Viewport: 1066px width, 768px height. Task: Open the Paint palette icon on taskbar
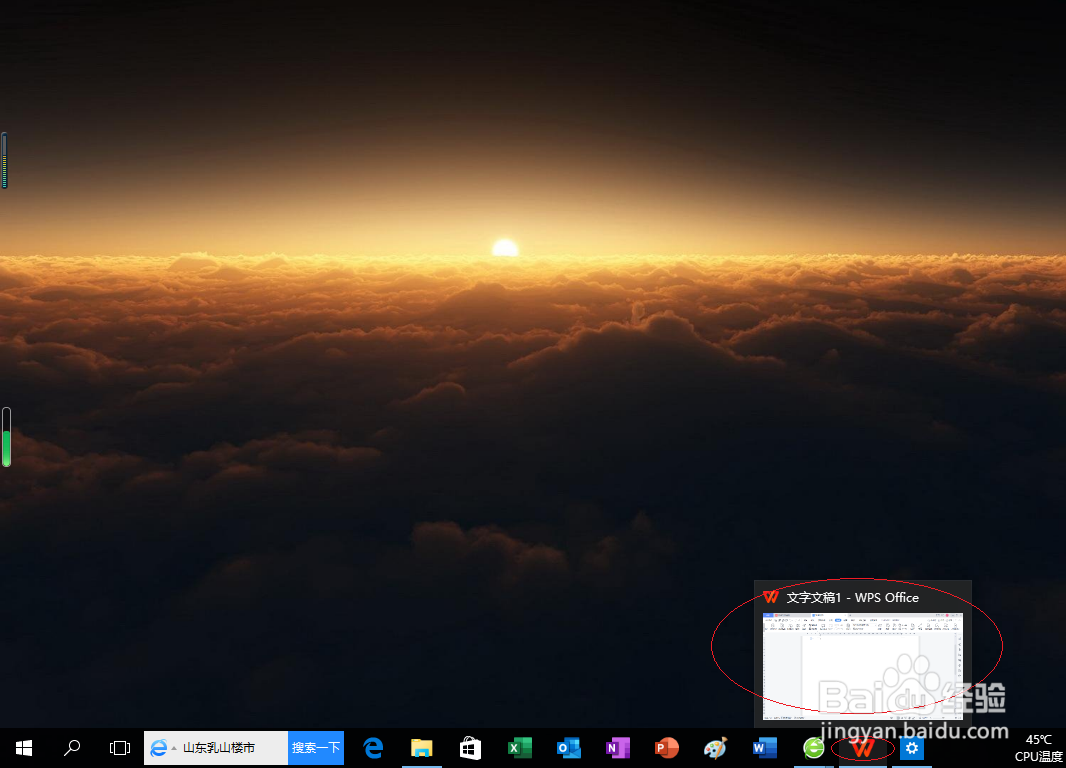(715, 748)
